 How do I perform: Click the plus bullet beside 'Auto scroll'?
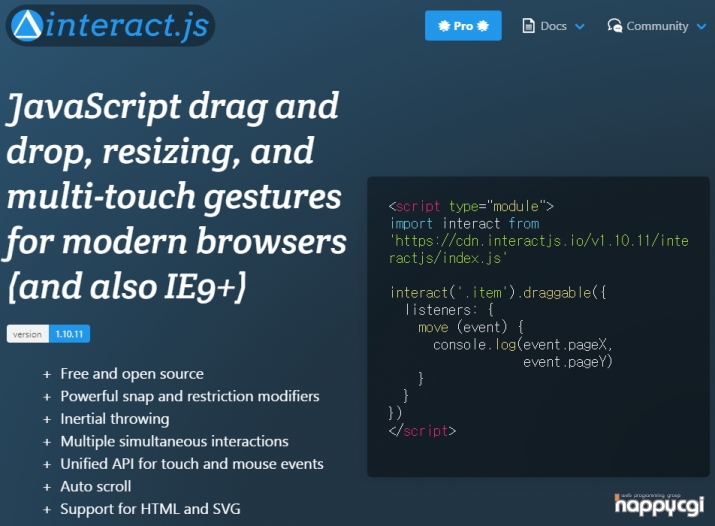(47, 487)
